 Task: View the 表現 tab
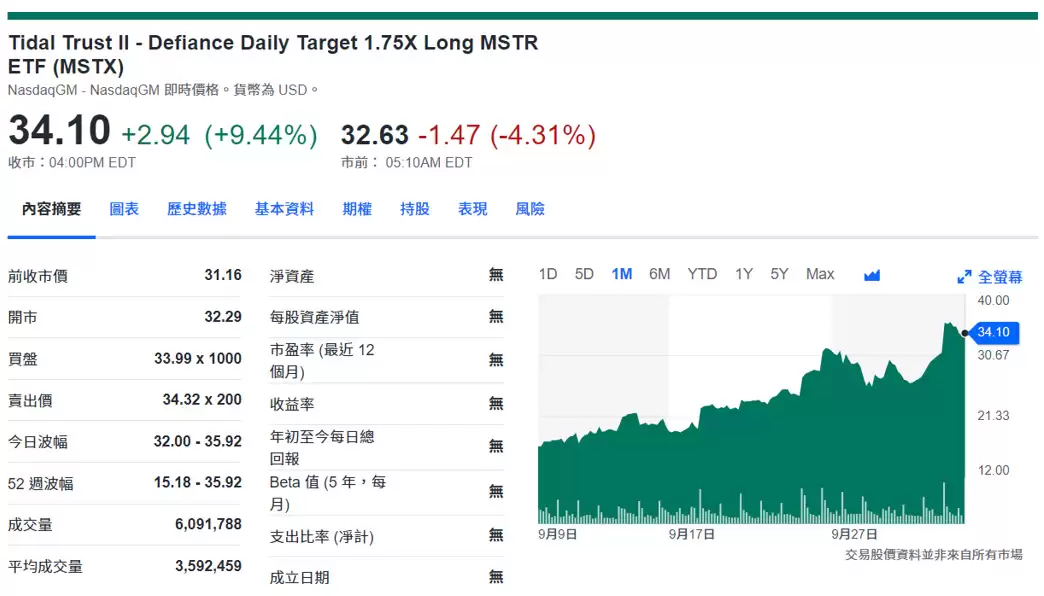pos(473,209)
